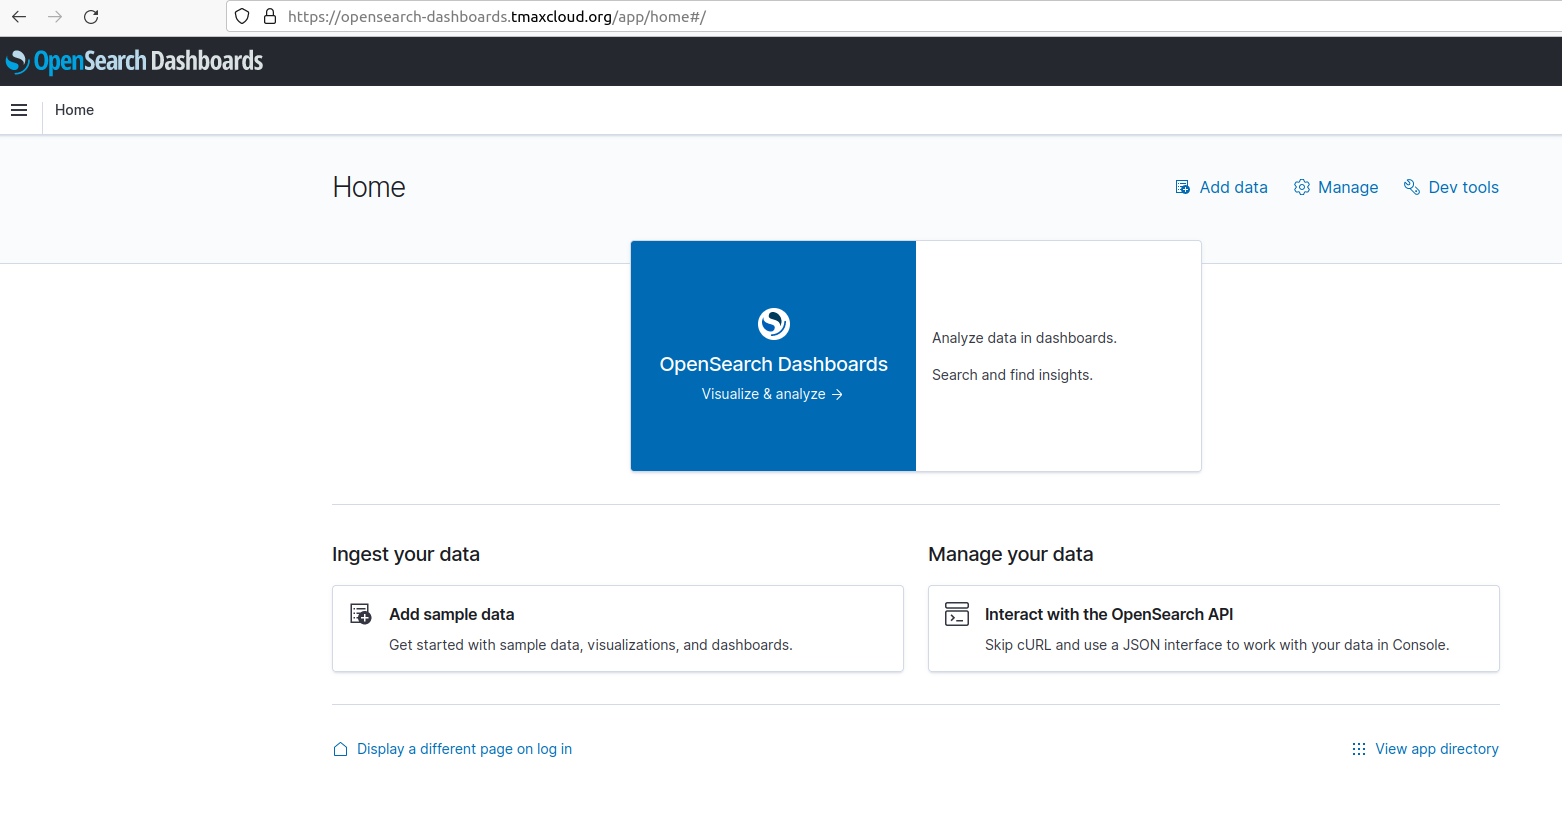Click the Manage gear icon

(x=1302, y=187)
